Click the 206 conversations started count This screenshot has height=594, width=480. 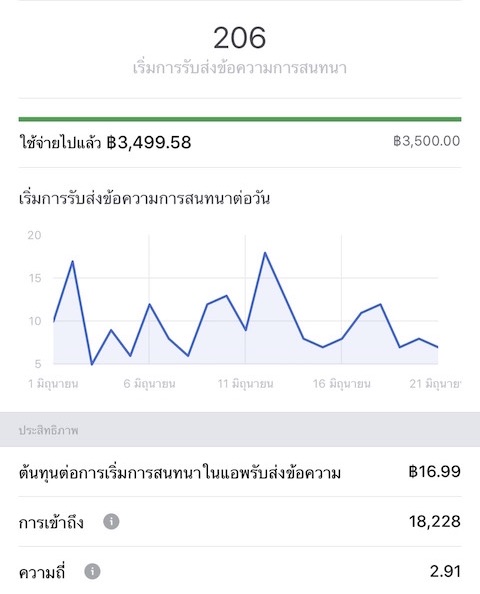click(240, 38)
